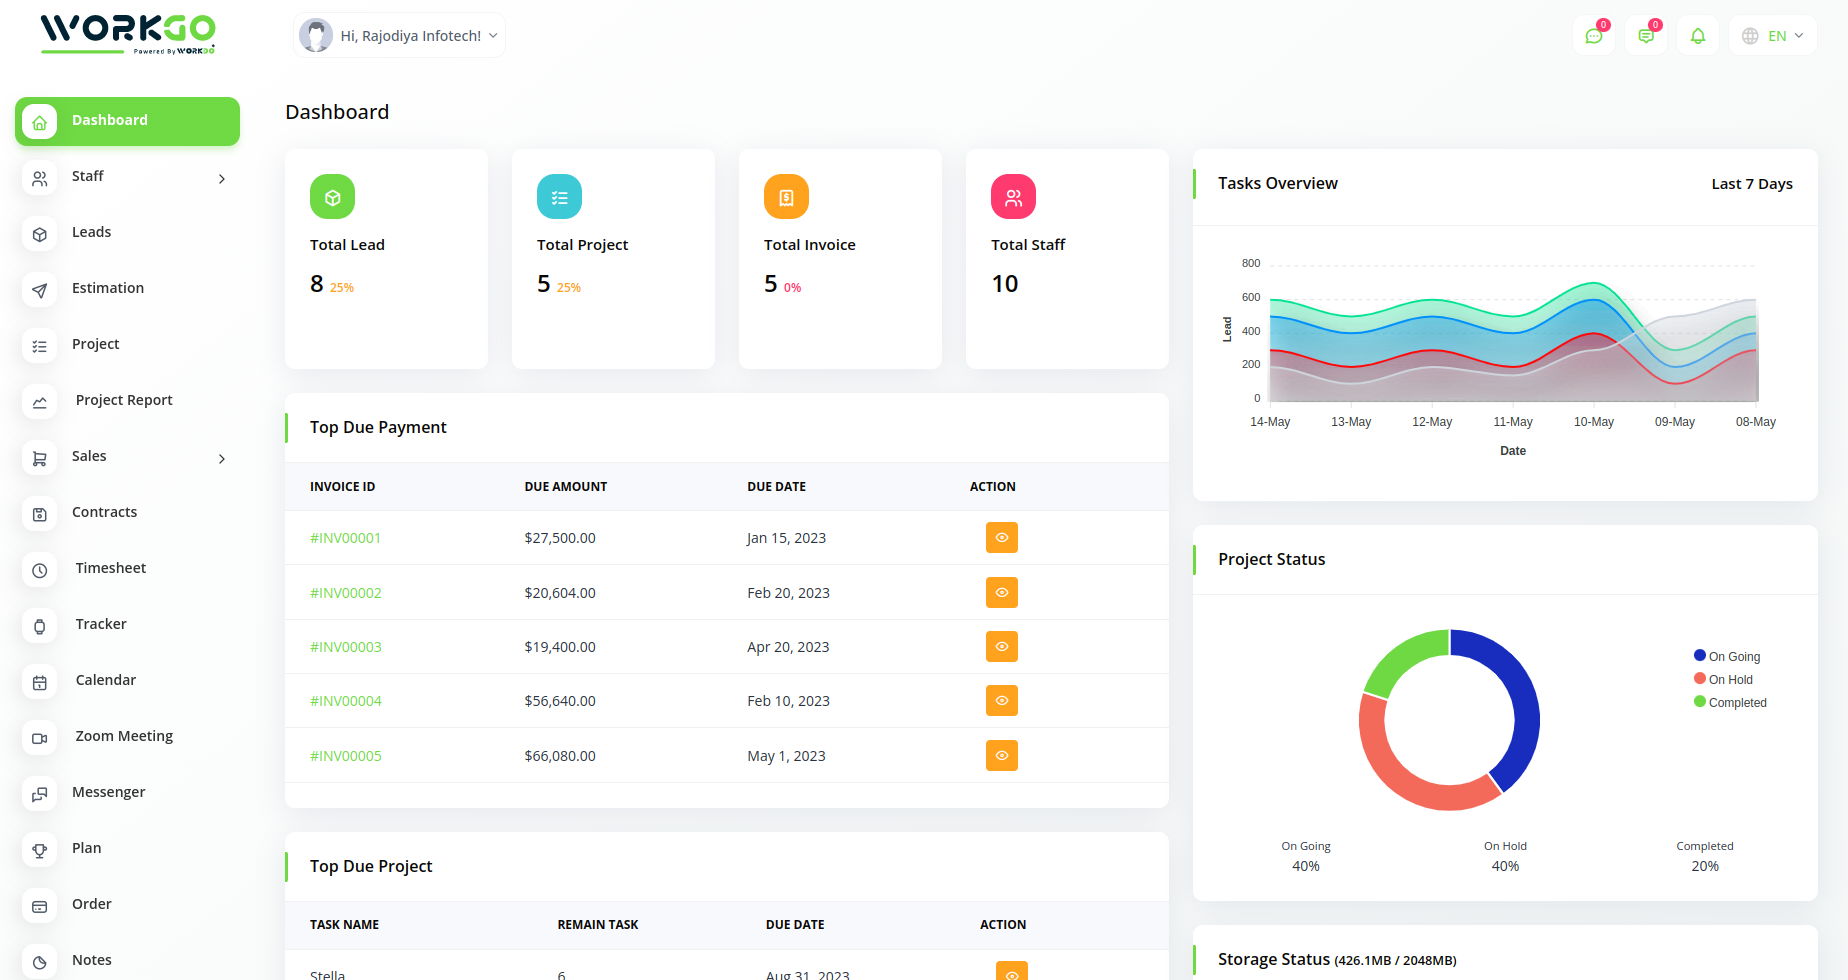View invoice #INV00003 using eye button
Viewport: 1848px width, 980px height.
[1001, 647]
